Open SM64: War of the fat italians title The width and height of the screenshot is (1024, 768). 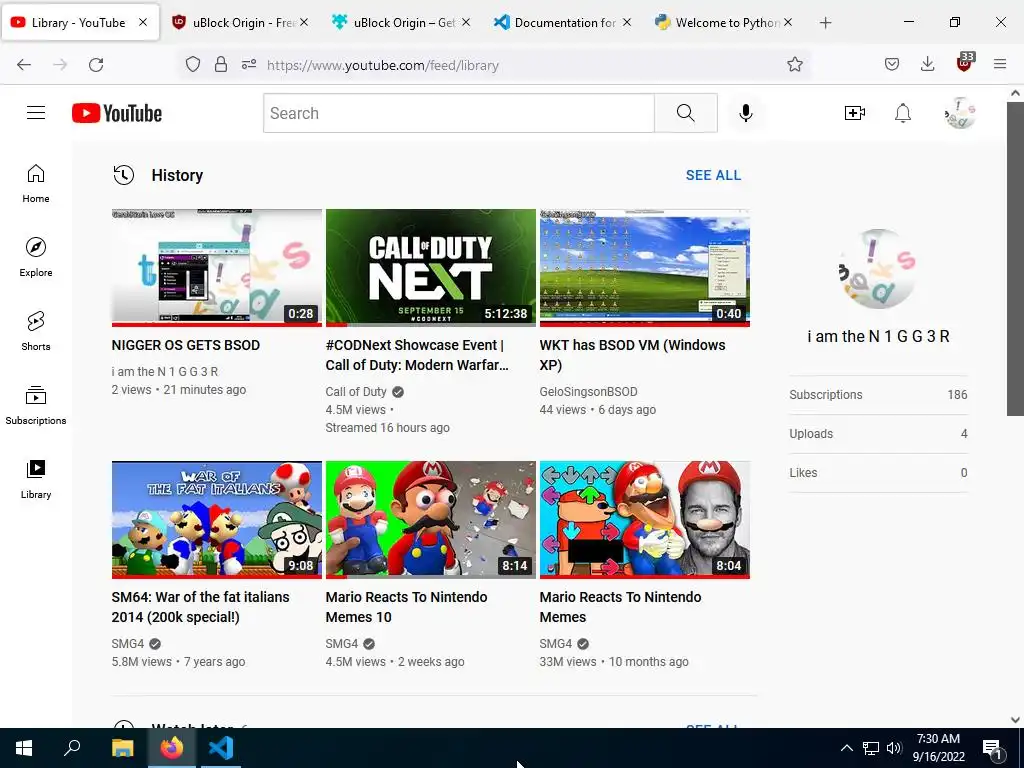click(x=200, y=607)
